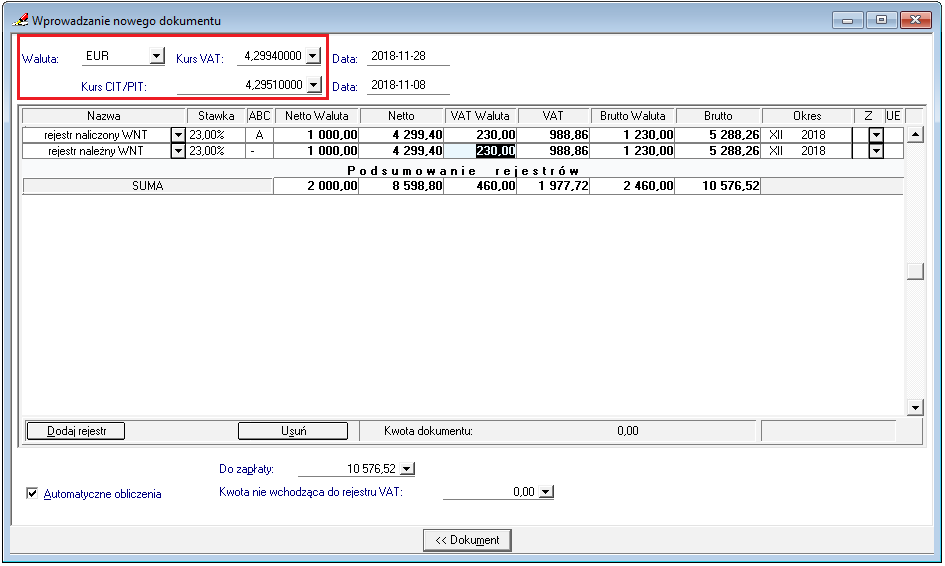Click the Brutto Waluta column header
The image size is (945, 566).
tap(633, 116)
